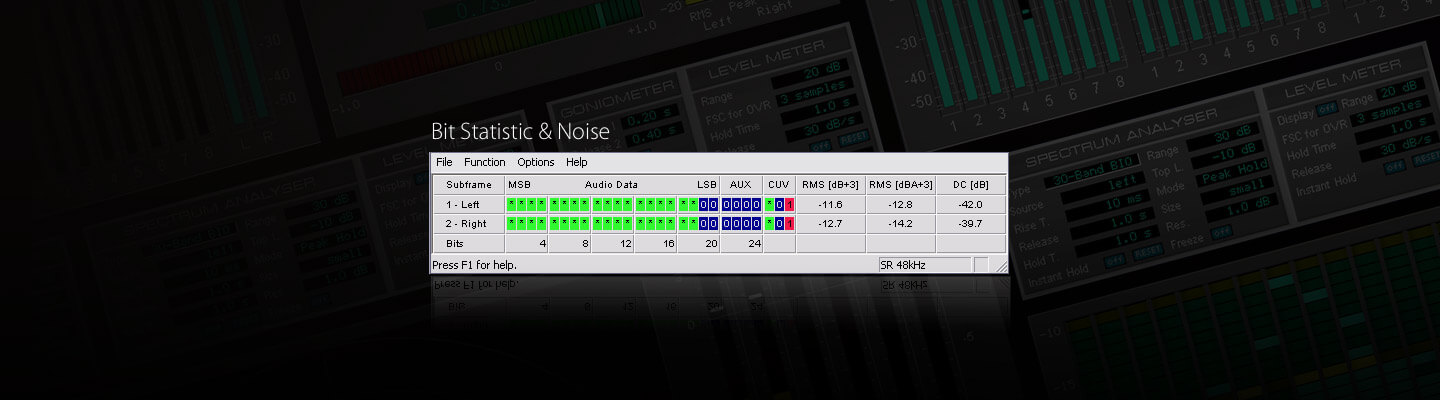Click the 'SR 48kHz' status bar field
The width and height of the screenshot is (1440, 400).
[x=924, y=265]
